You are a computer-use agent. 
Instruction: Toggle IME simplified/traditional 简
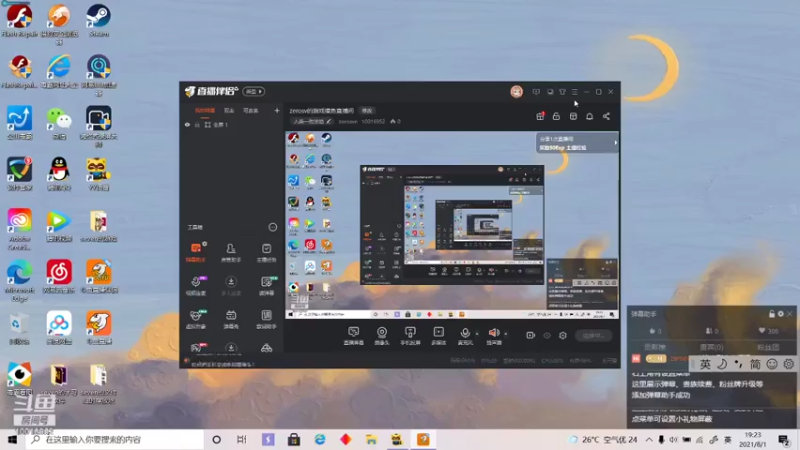pyautogui.click(x=755, y=364)
